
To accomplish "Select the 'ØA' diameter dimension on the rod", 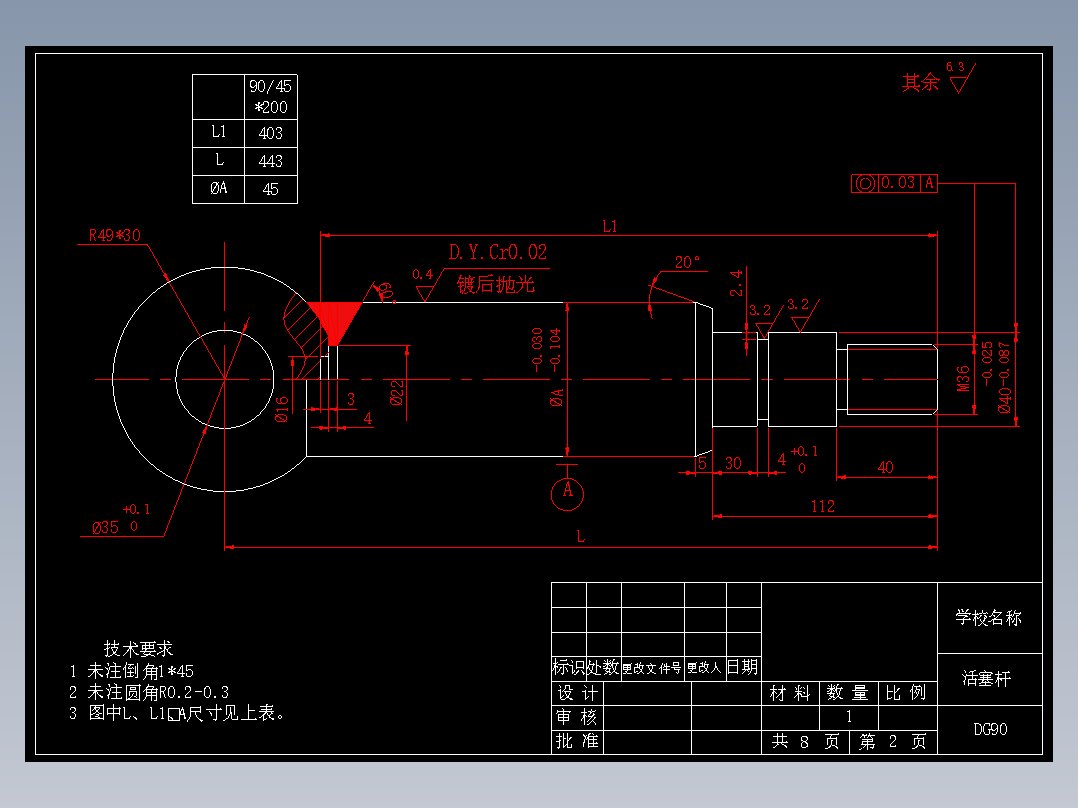I will 557,397.
